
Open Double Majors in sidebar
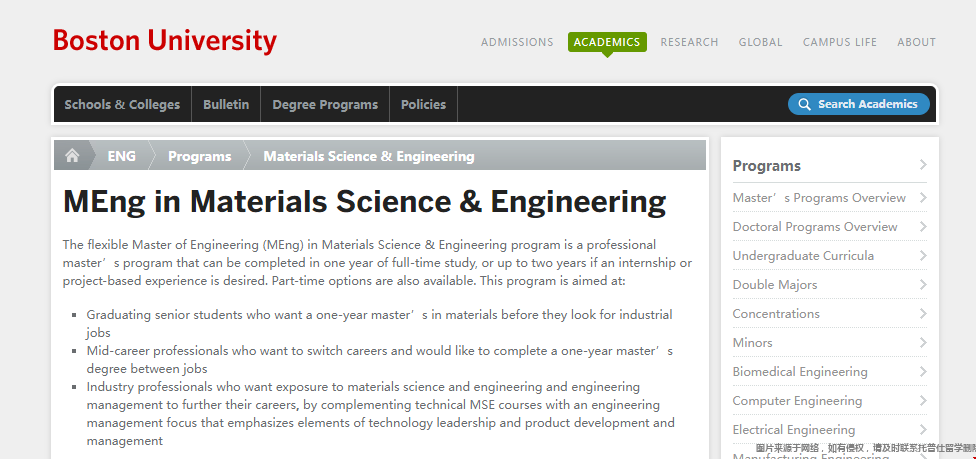coord(775,285)
